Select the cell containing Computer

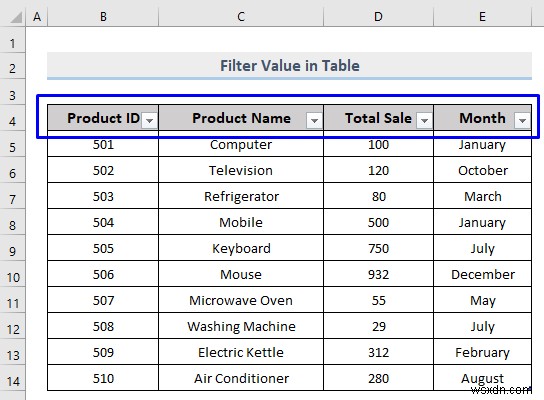point(241,144)
